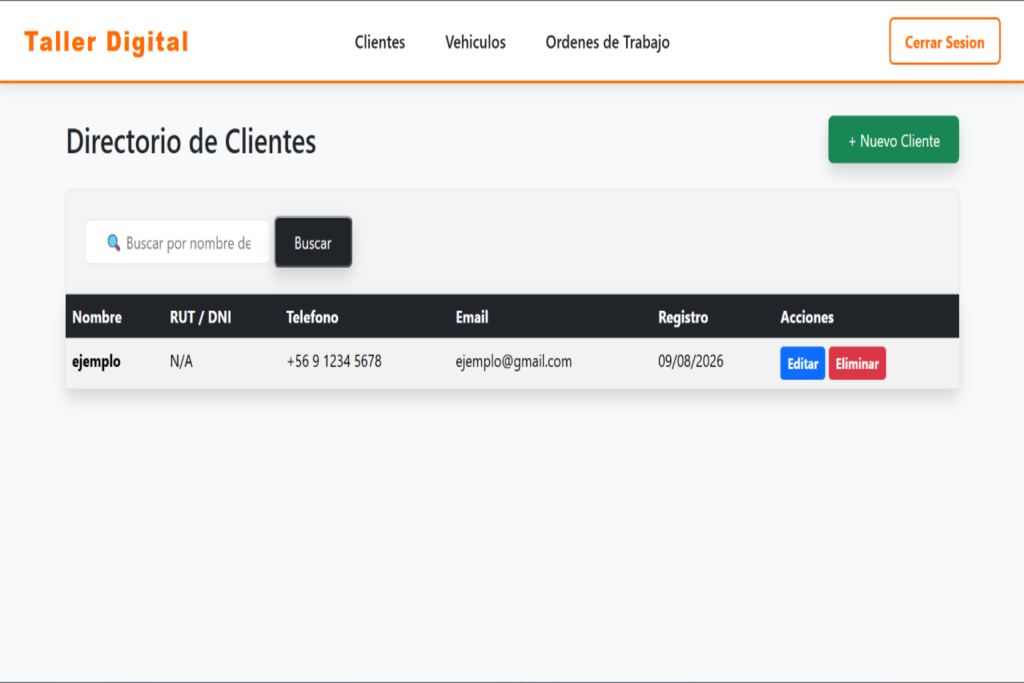
Task: Select the ejemplo name cell
Action: 96,361
